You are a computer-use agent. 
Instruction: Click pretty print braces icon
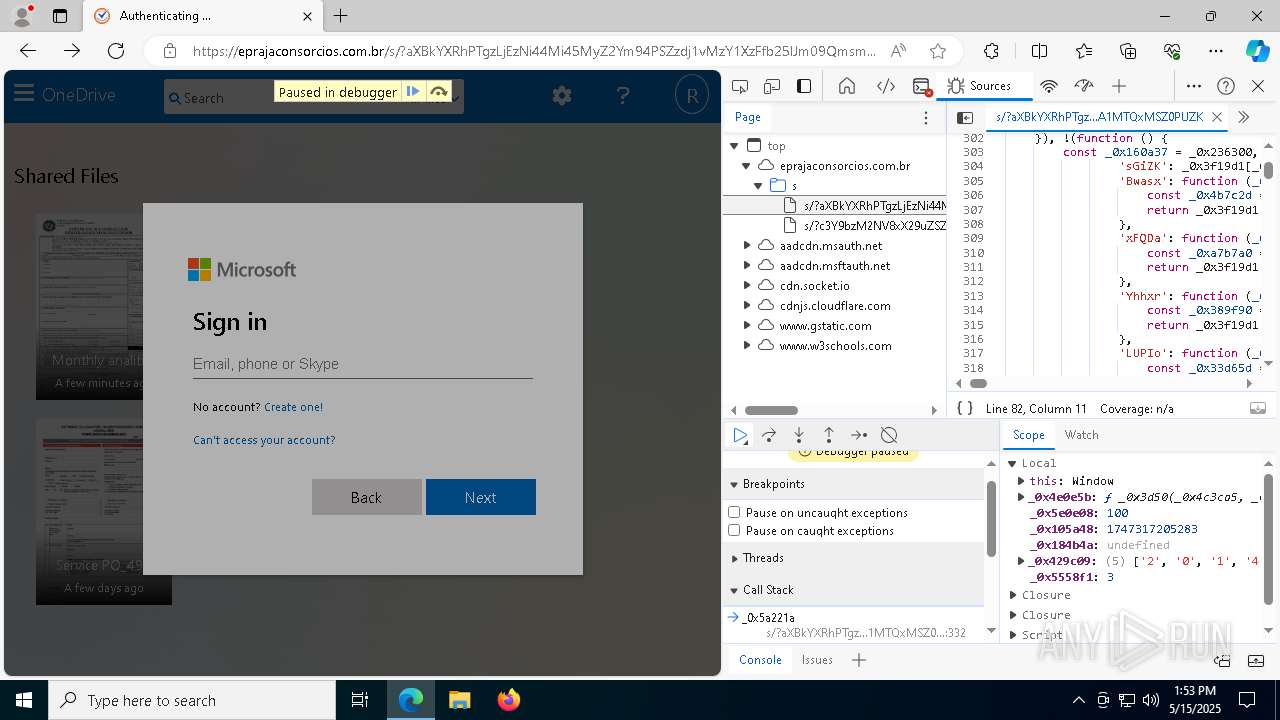[965, 408]
